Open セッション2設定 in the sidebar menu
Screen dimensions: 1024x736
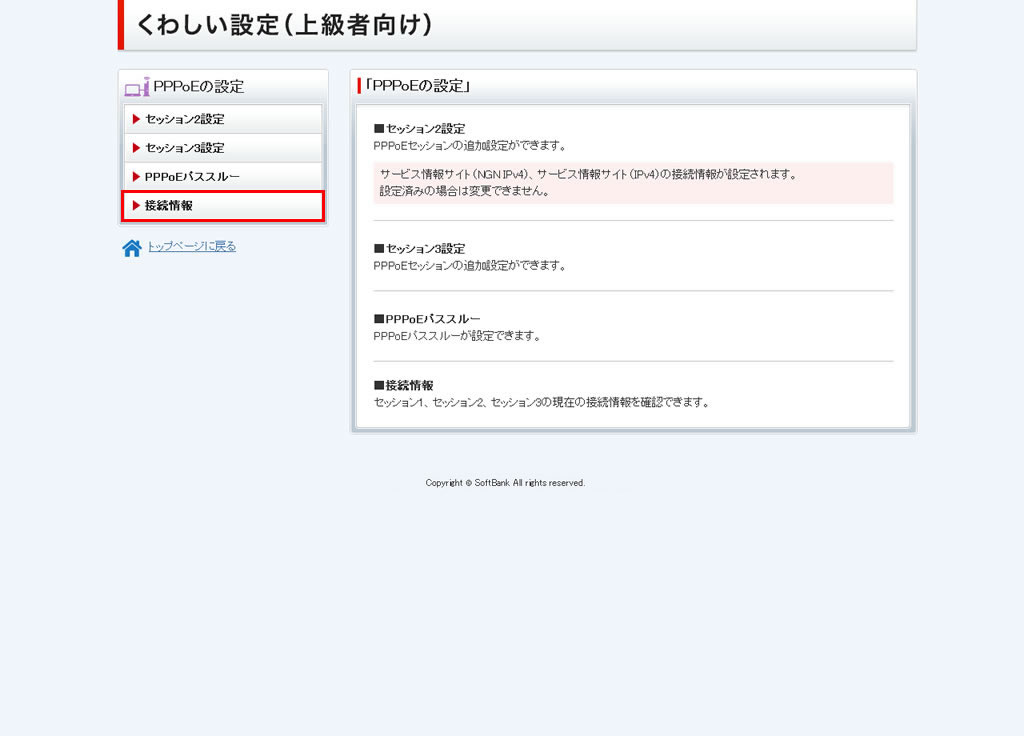click(185, 119)
